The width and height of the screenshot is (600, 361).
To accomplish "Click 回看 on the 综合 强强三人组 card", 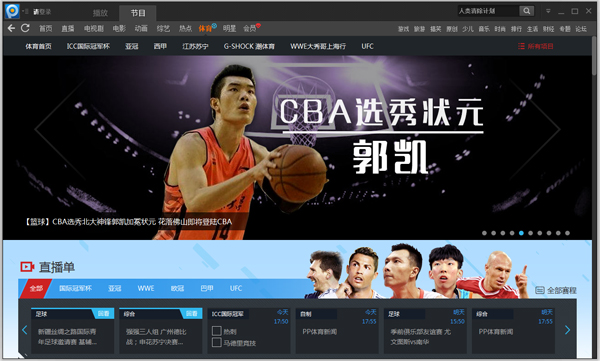I will pos(191,314).
